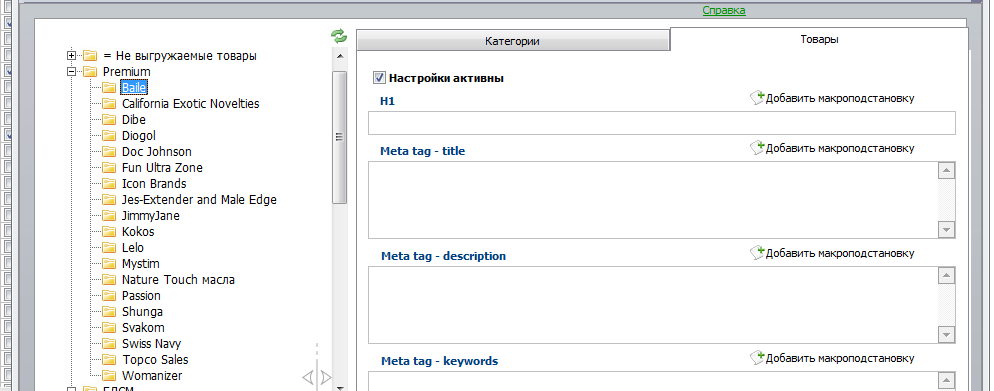This screenshot has height=391, width=994.
Task: Click the Mystim folder icon
Action: [x=110, y=264]
